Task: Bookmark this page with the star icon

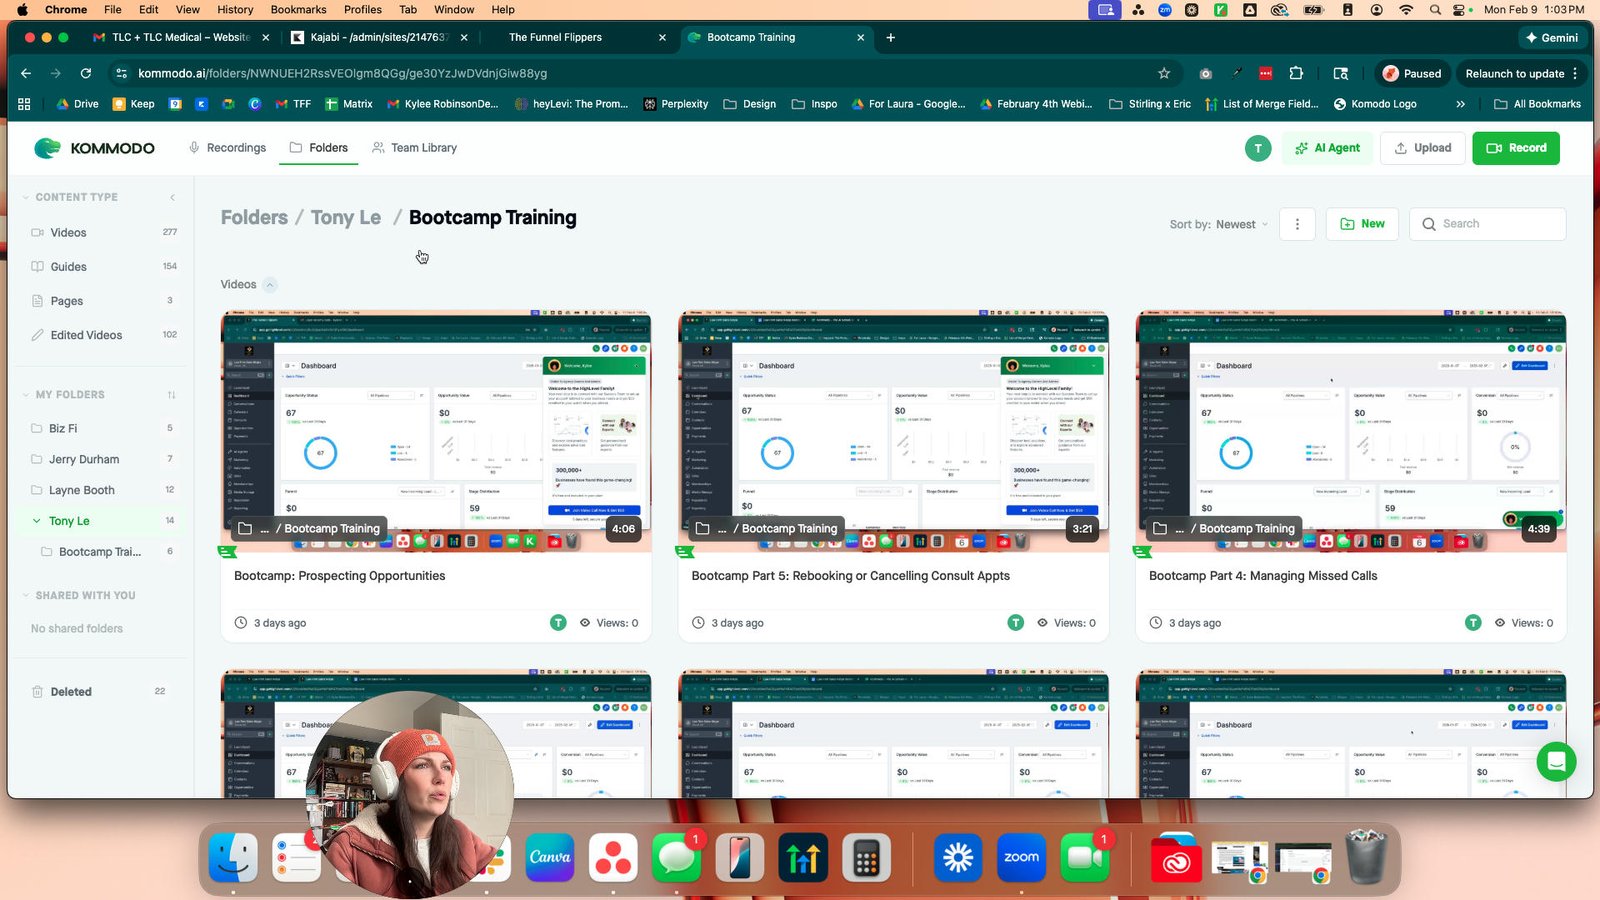Action: click(x=1164, y=73)
